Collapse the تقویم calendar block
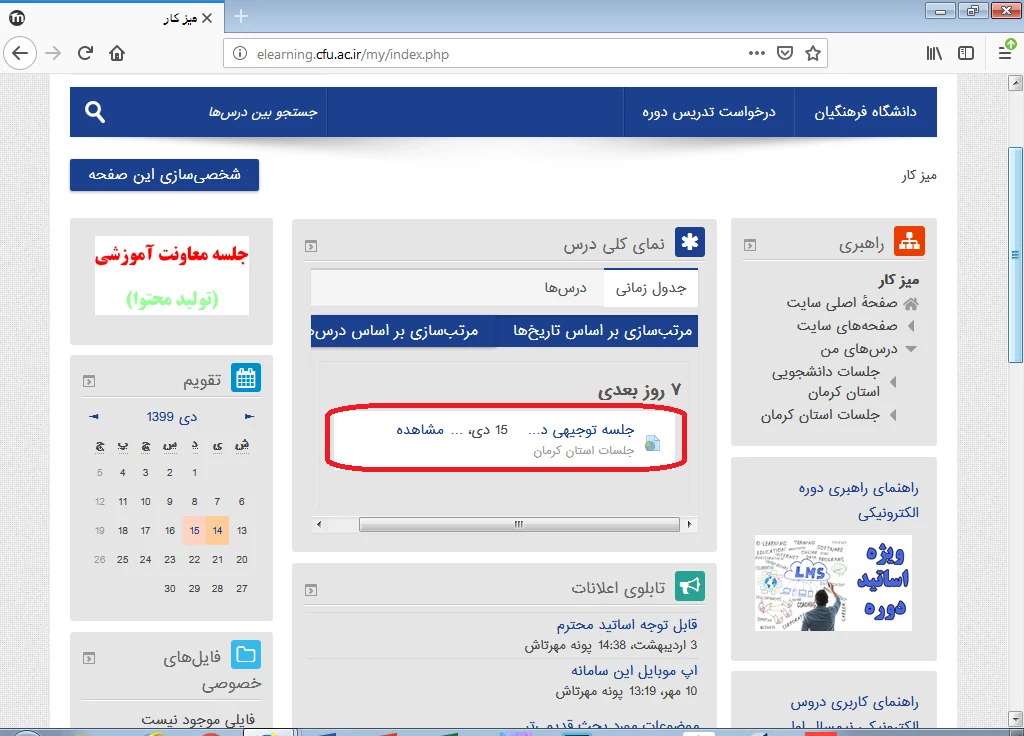This screenshot has width=1024, height=736. coord(89,381)
